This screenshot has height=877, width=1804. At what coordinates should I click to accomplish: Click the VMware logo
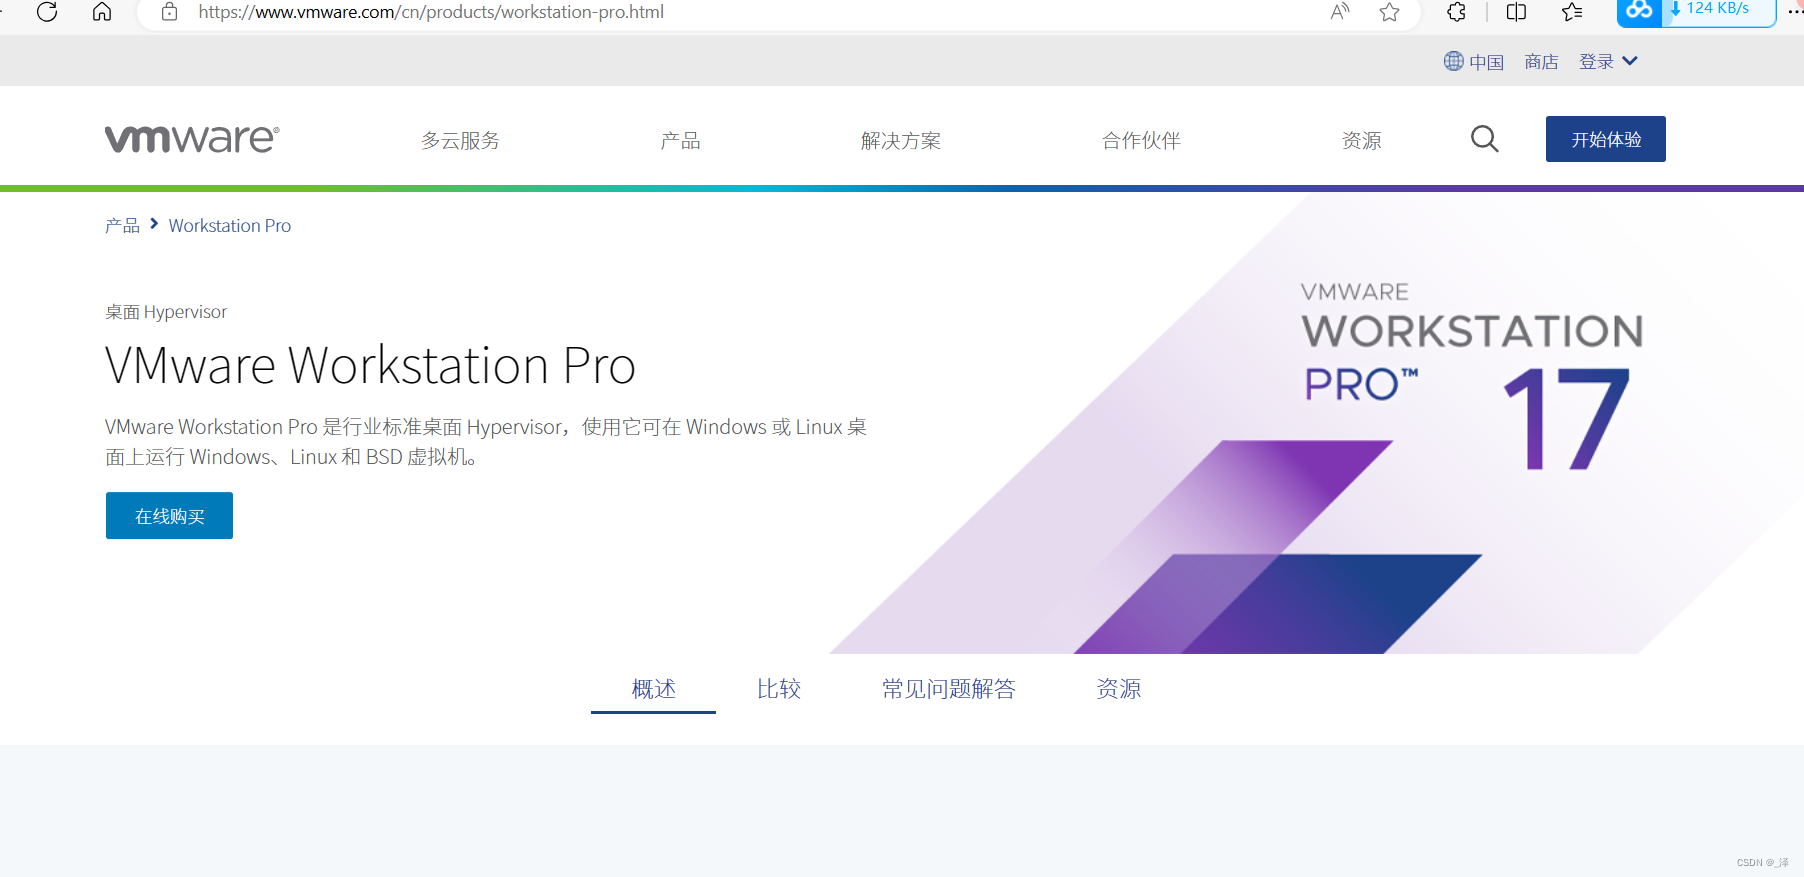(x=192, y=139)
